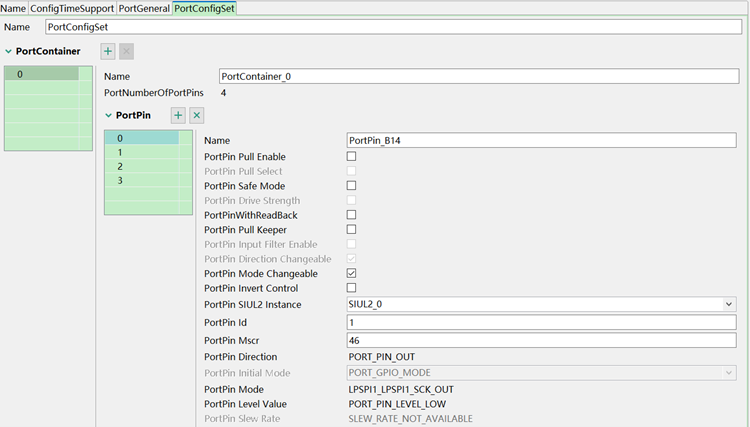Open the PortGeneral tab

click(x=144, y=8)
